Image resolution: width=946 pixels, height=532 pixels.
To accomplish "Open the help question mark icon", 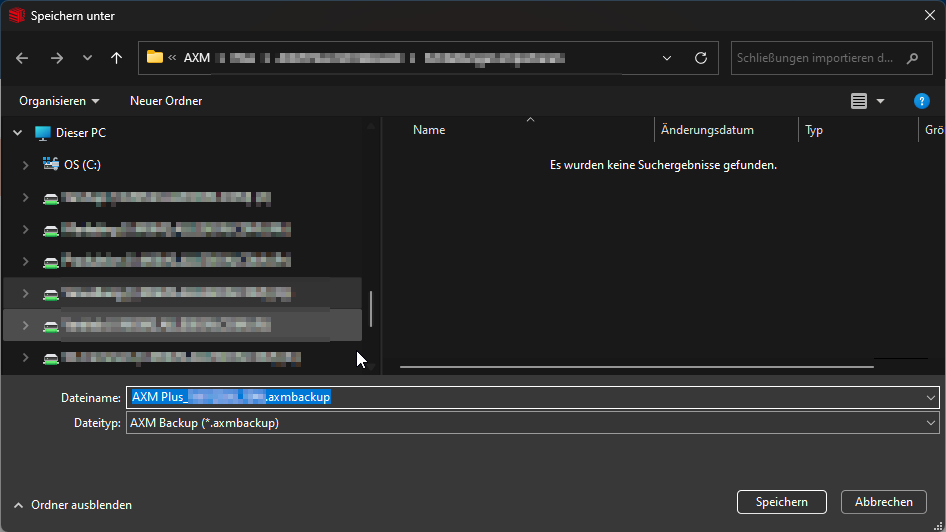I will coord(922,101).
